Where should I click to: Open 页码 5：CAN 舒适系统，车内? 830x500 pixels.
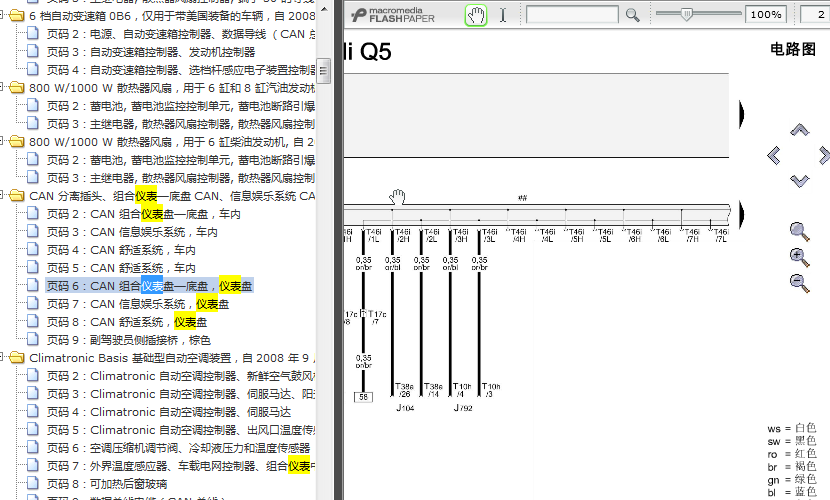pos(121,268)
